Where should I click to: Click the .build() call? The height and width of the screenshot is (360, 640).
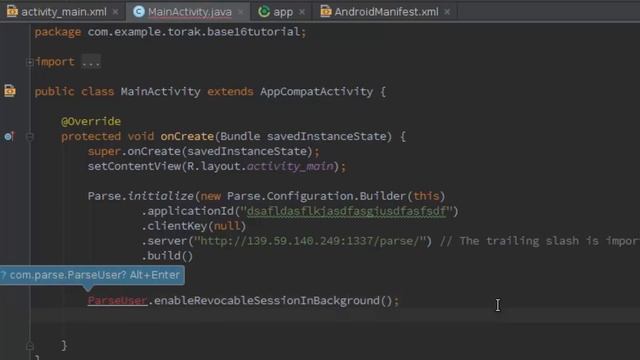click(x=167, y=256)
